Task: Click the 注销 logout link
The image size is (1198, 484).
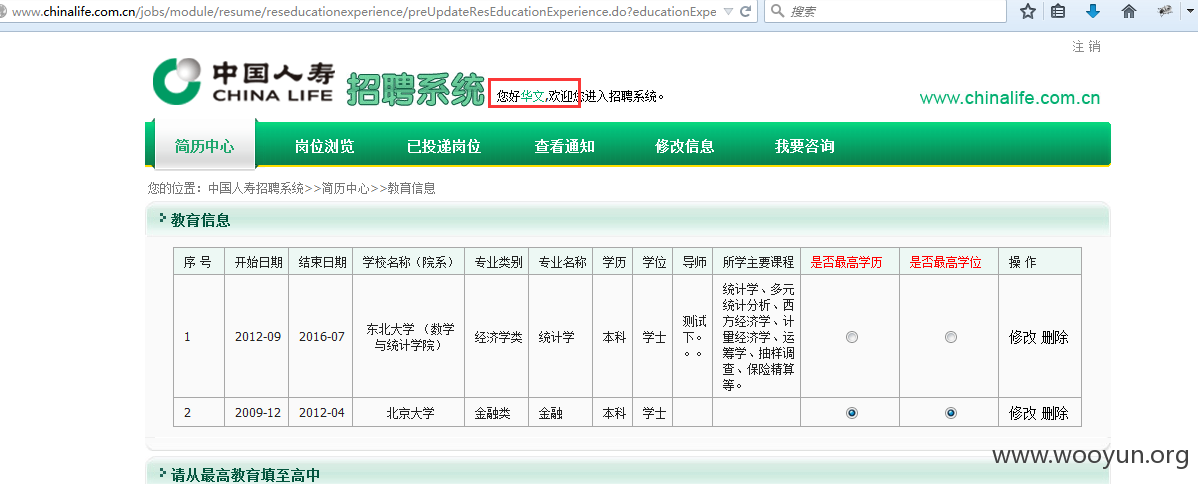Action: coord(1086,47)
